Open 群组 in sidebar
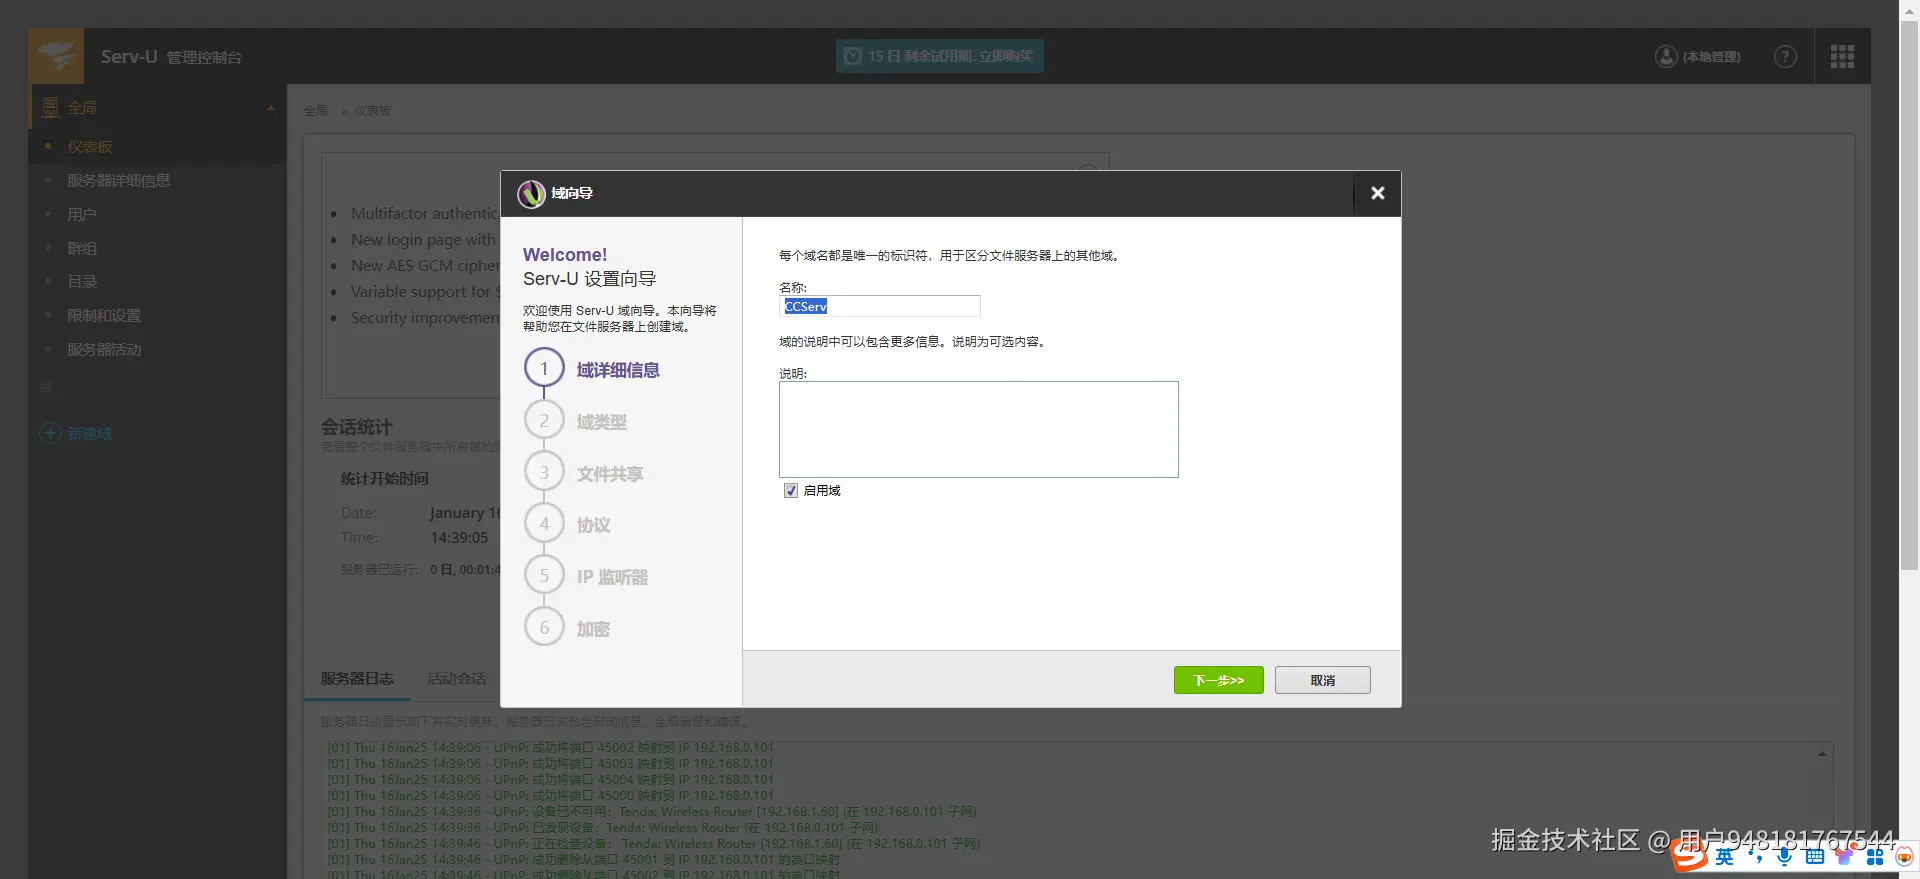Viewport: 1920px width, 879px height. click(82, 248)
